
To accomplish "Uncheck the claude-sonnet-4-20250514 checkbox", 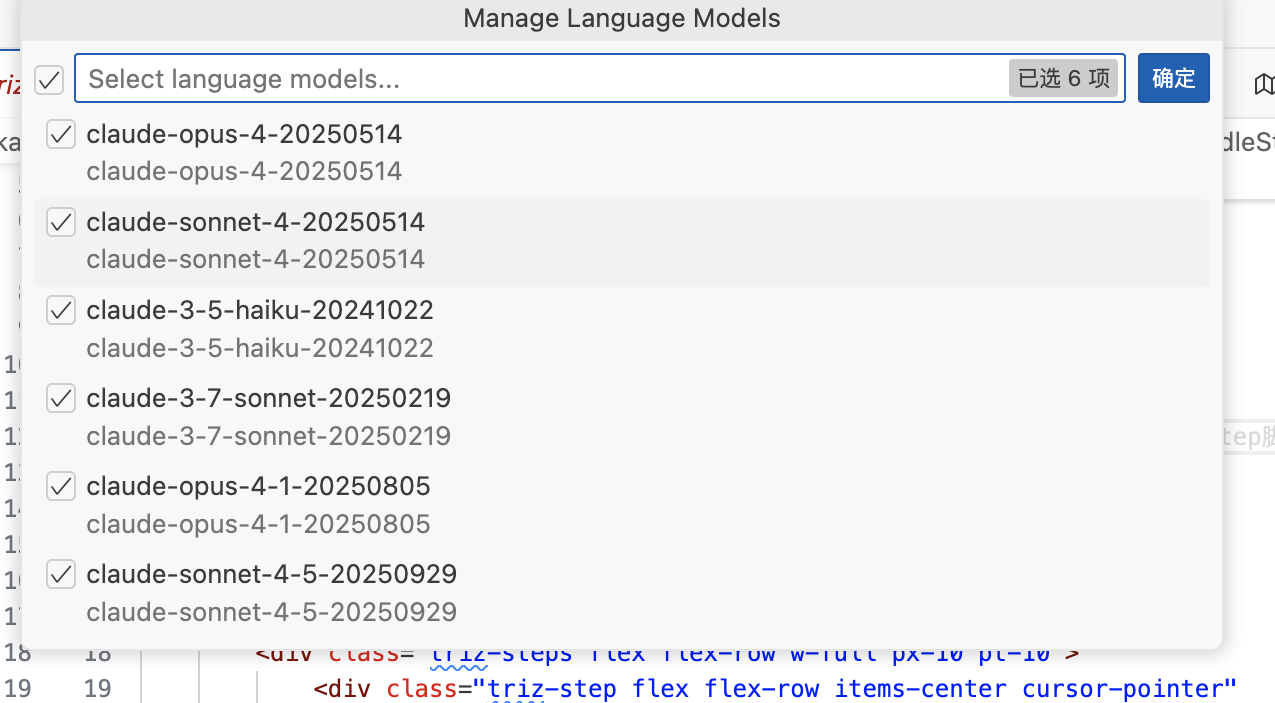I will [61, 223].
